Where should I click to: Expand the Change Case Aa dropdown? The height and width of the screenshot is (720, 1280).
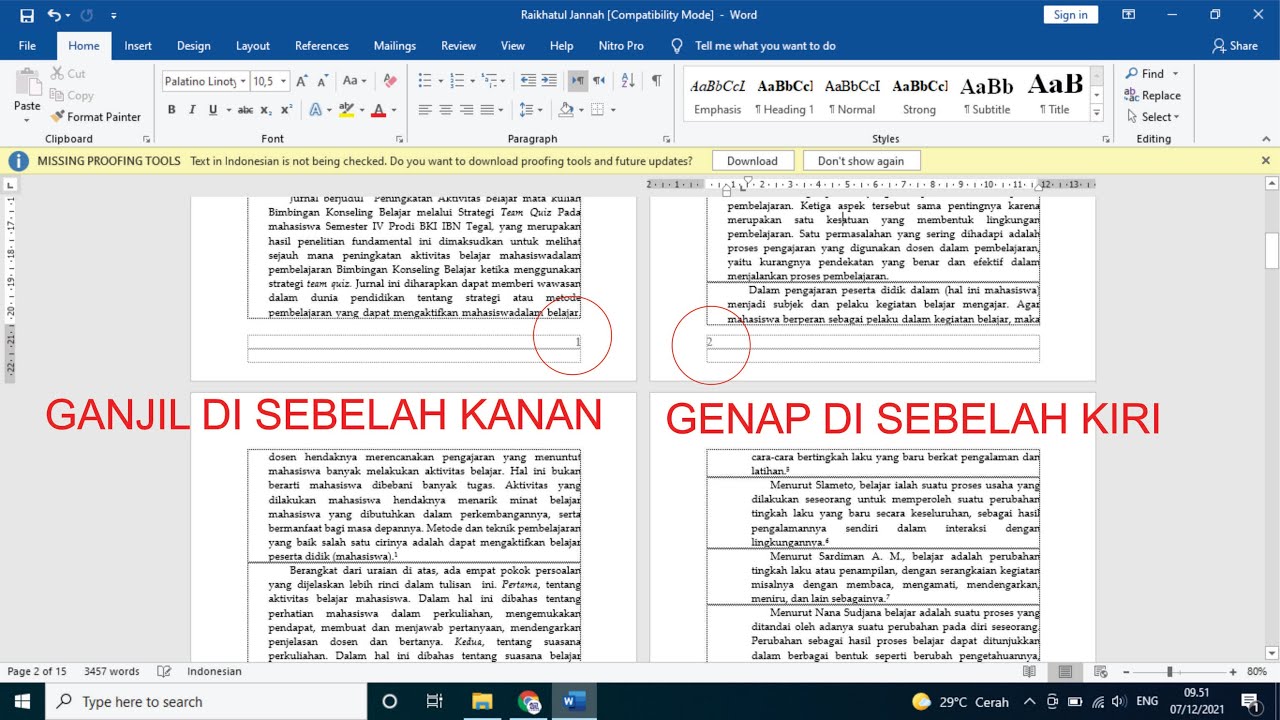[364, 81]
